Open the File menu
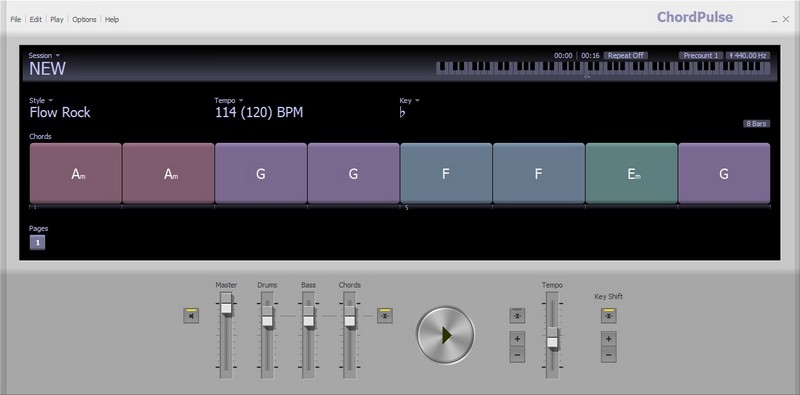Viewport: 800px width, 395px height. (16, 19)
